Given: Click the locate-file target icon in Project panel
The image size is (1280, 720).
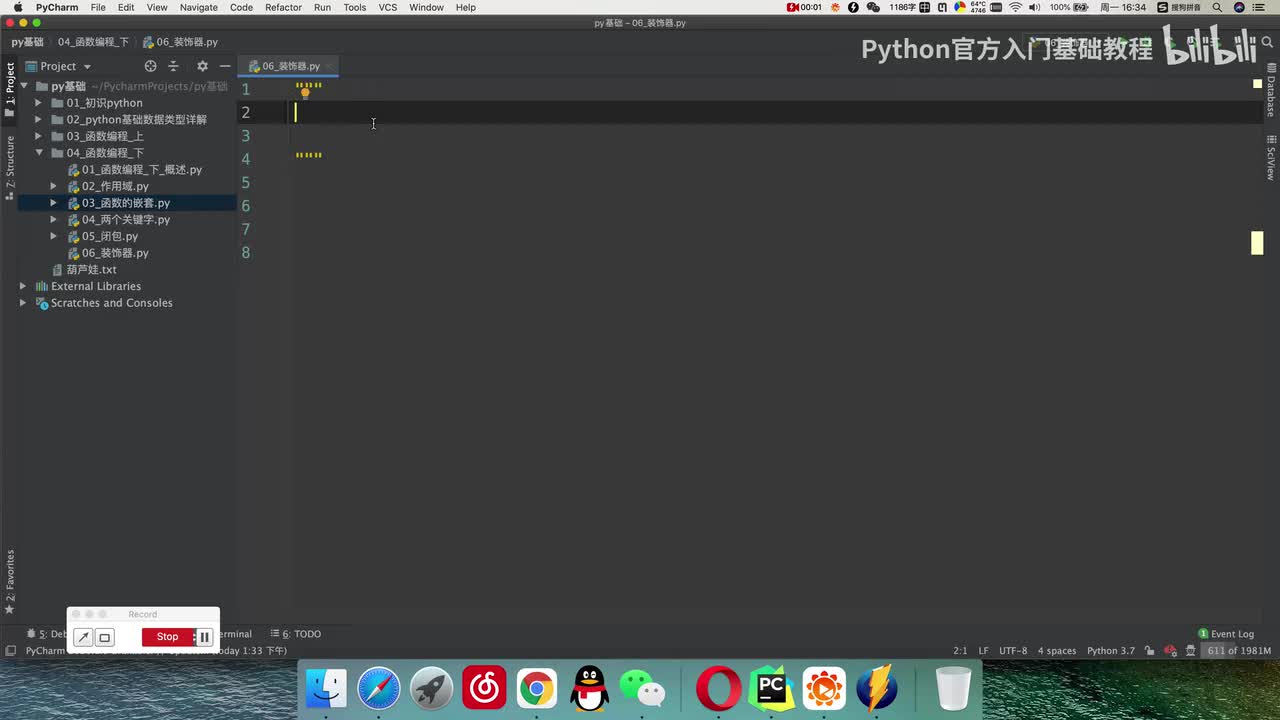Looking at the screenshot, I should 150,66.
